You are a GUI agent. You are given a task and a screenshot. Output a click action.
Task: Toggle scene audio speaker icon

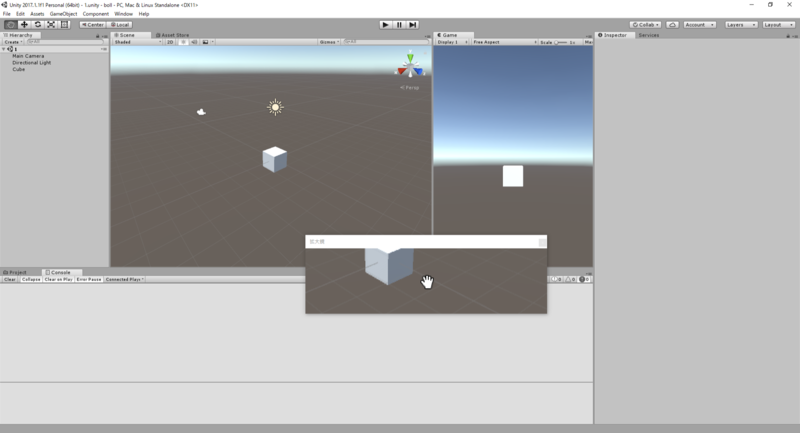click(x=194, y=42)
